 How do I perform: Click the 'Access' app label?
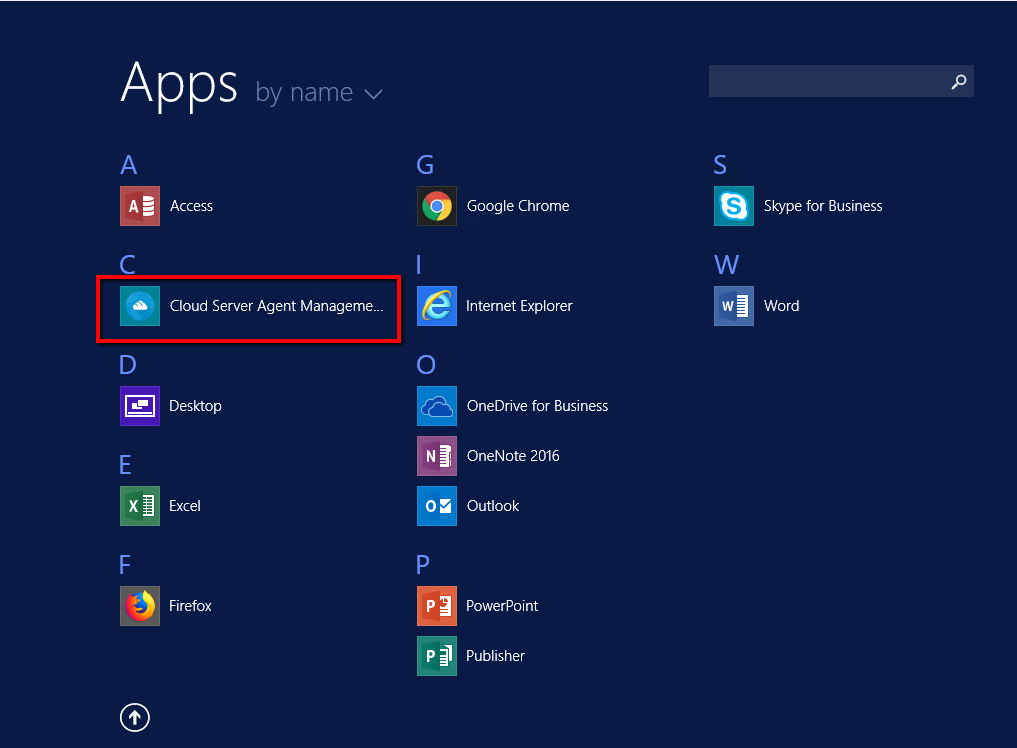tap(191, 206)
